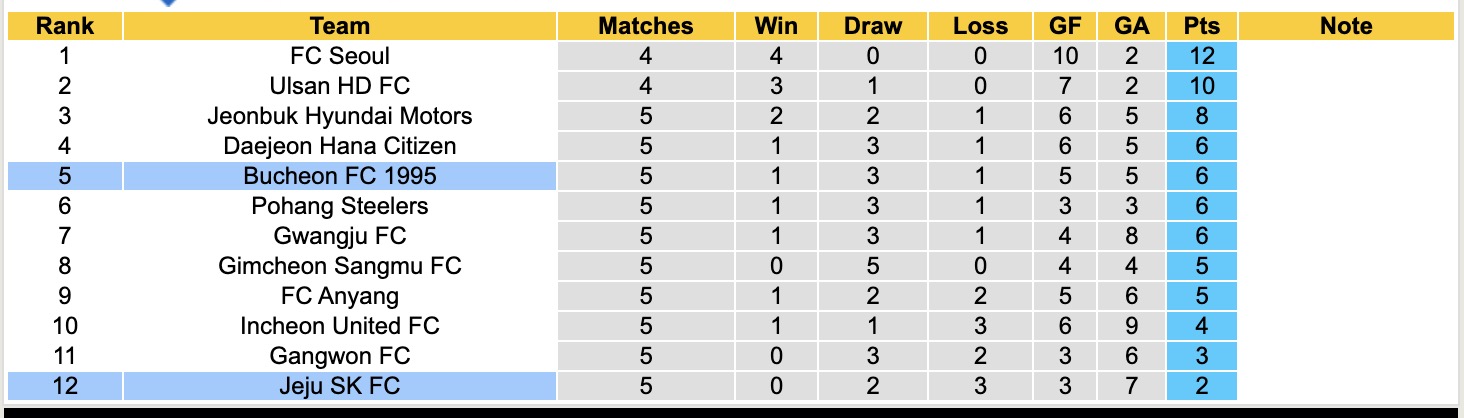Click FC Seoul's 12 points cell
The width and height of the screenshot is (1464, 418).
click(x=1201, y=56)
